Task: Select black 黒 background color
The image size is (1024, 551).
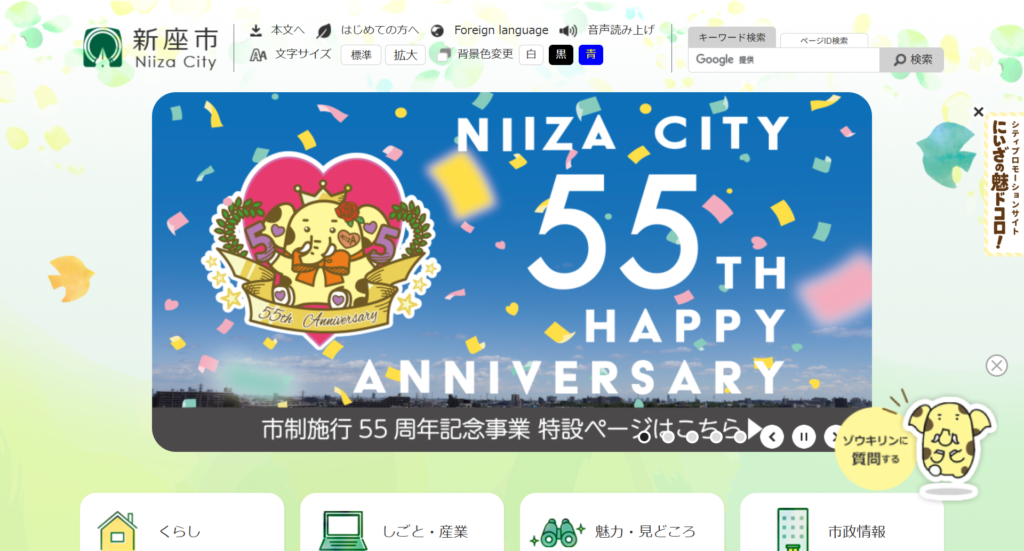Action: point(561,55)
